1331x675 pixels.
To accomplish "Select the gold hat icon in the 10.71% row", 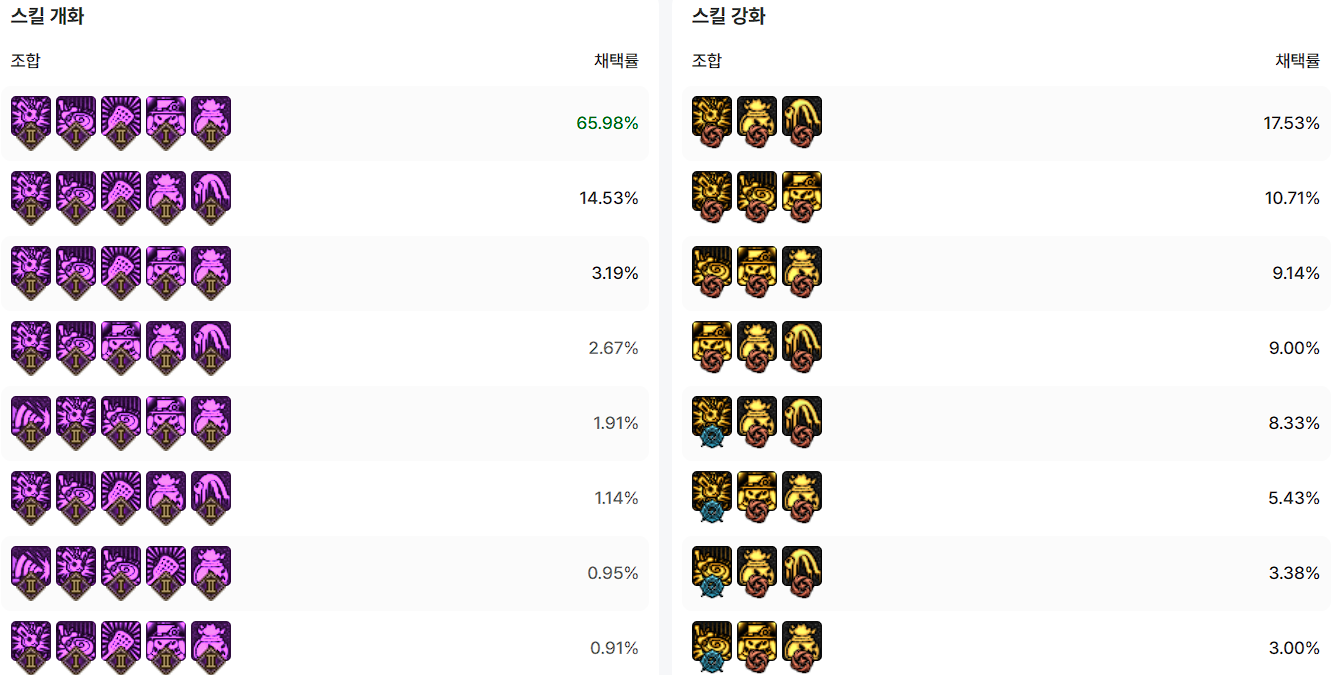I will pos(802,198).
